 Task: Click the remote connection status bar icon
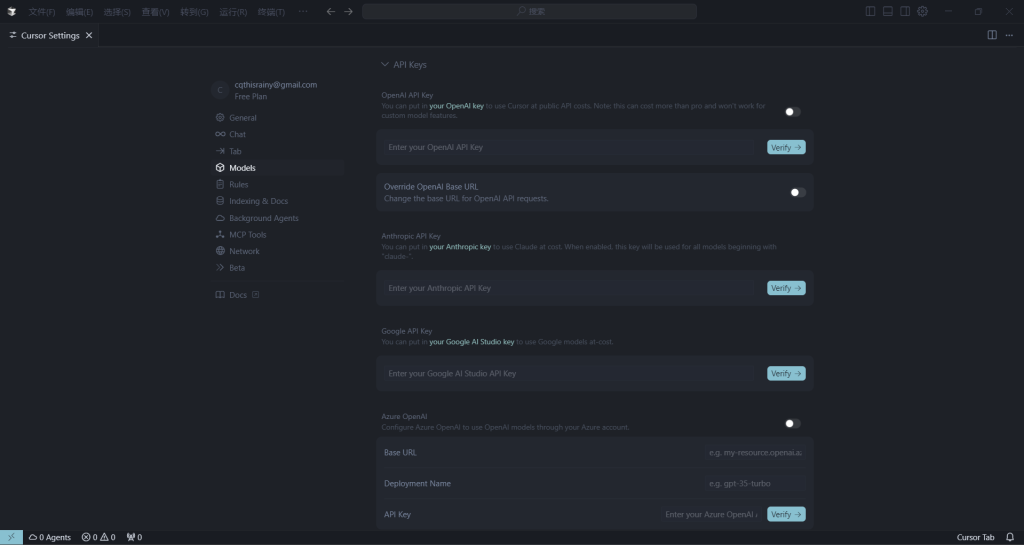coord(11,537)
